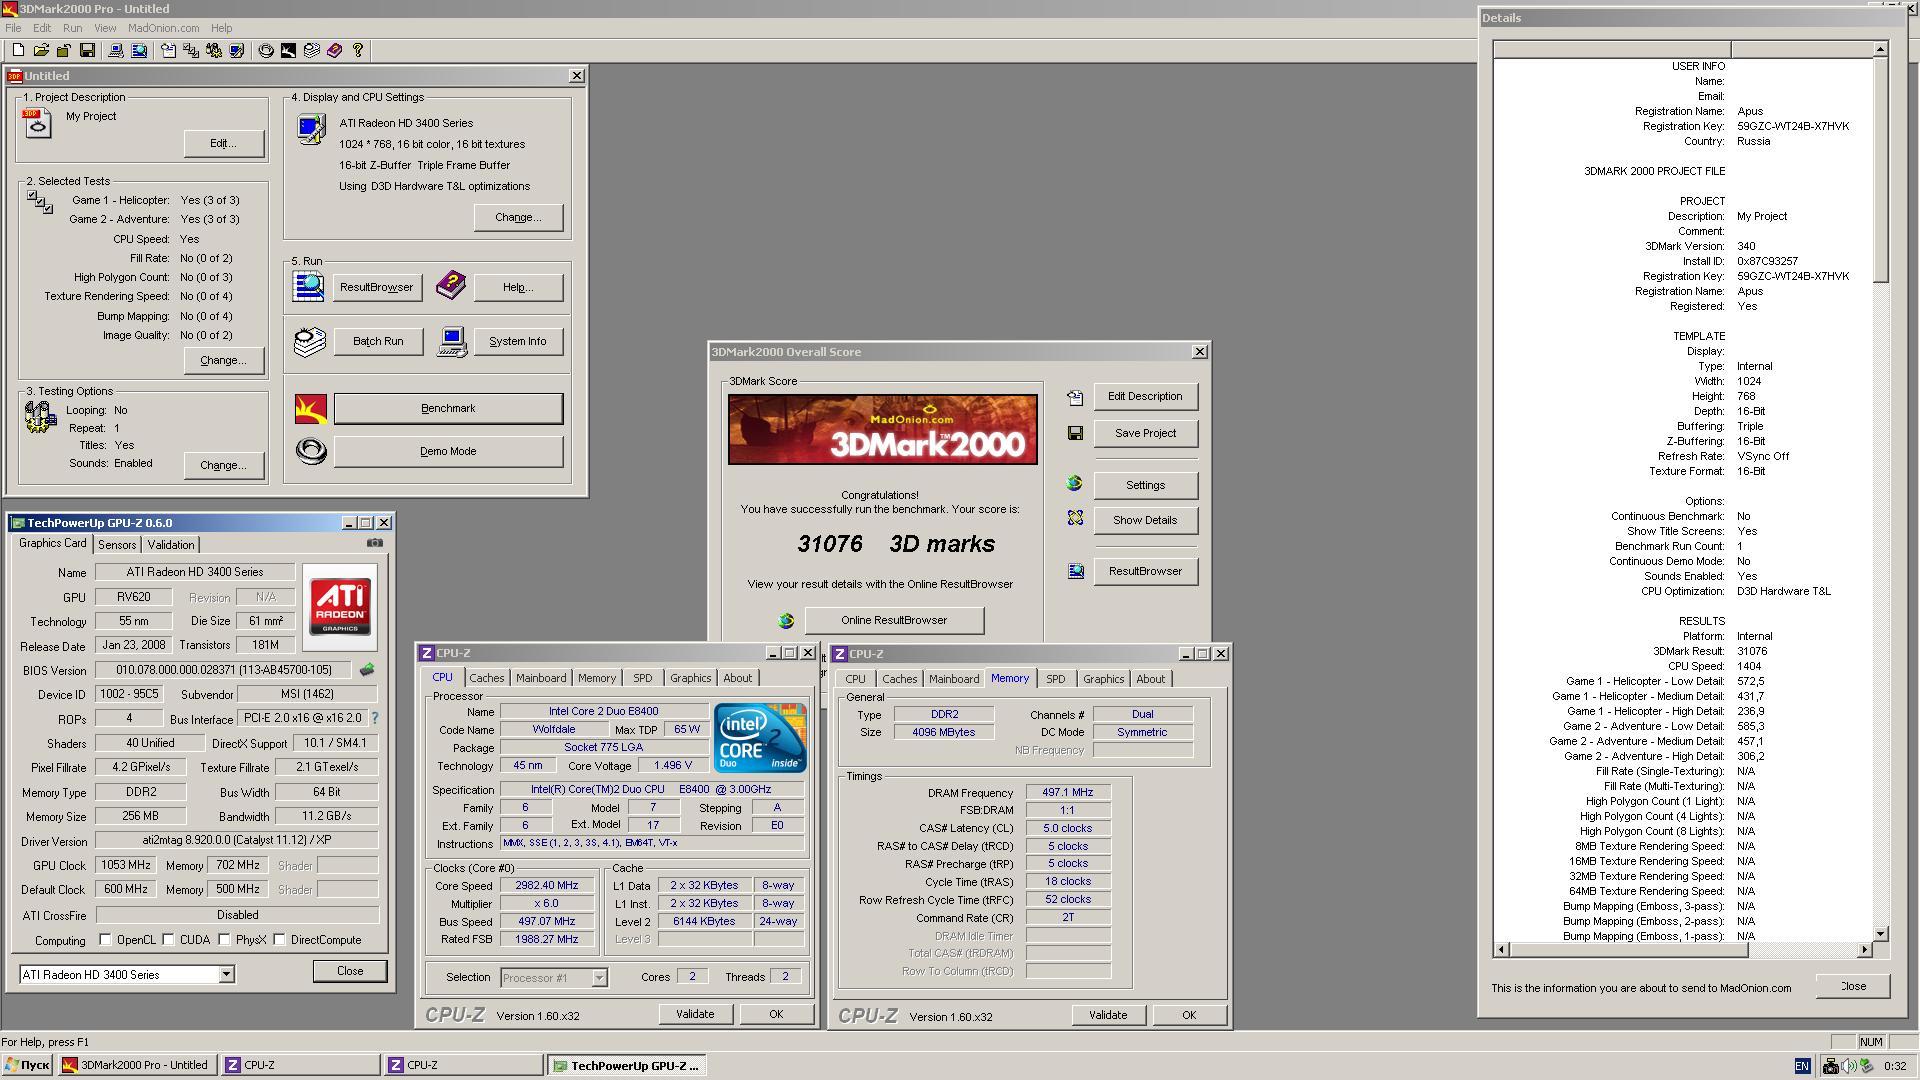
Task: Click the batch run toolbar icon
Action: [312, 50]
